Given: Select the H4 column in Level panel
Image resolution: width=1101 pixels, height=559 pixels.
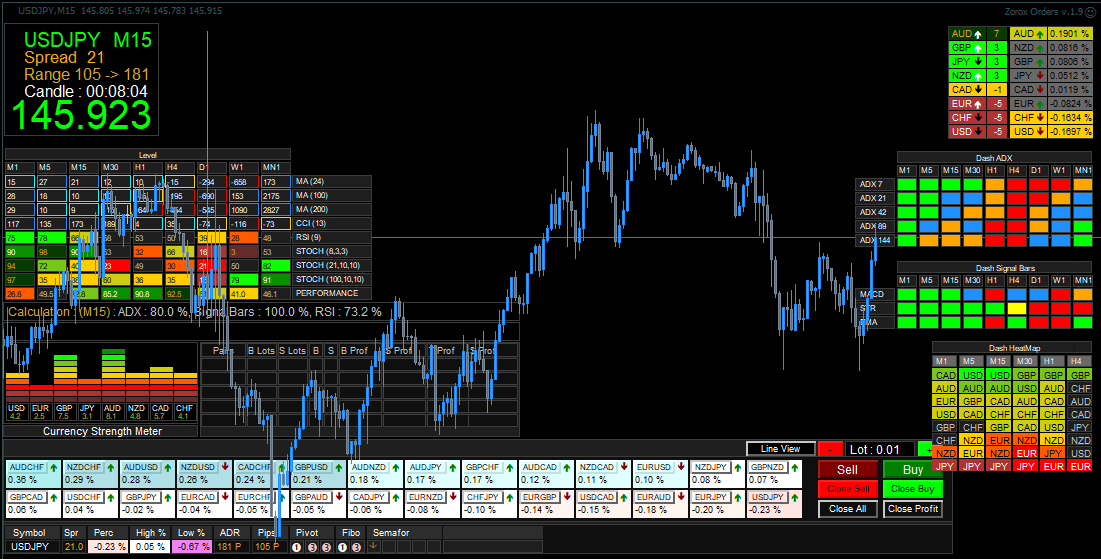Looking at the screenshot, I should tap(173, 167).
